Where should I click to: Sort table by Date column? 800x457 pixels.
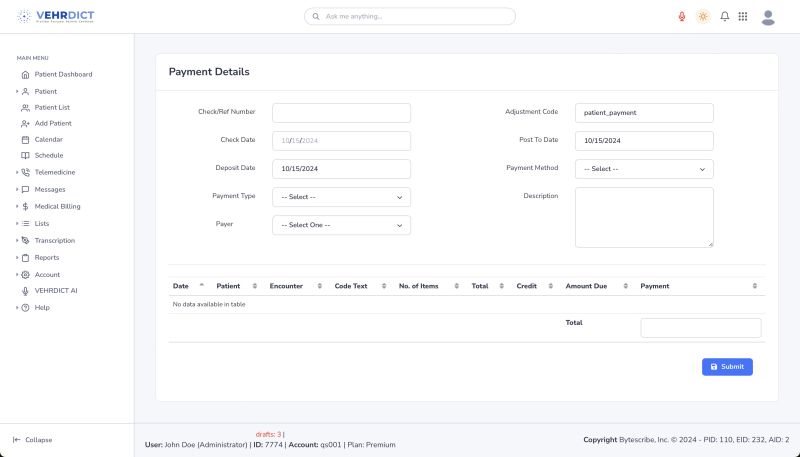(x=188, y=286)
